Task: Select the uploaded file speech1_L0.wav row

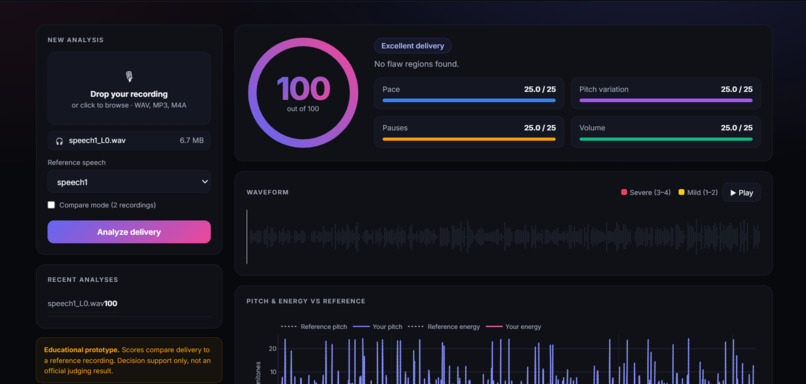Action: (x=129, y=140)
